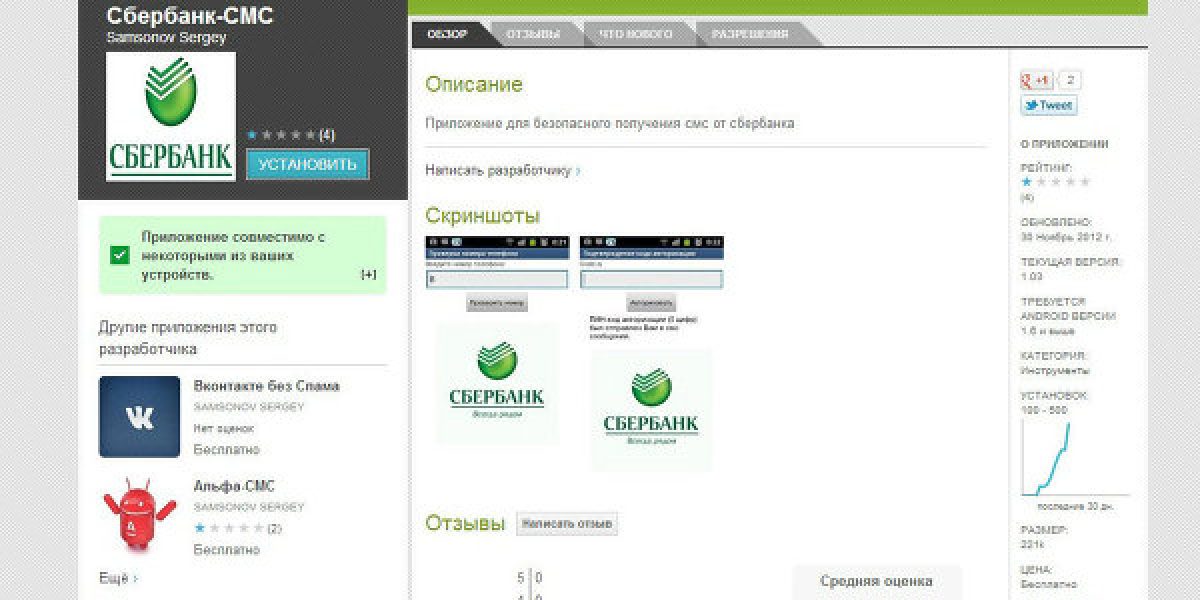Switch to the ЧТО НОВОГО tab
The height and width of the screenshot is (600, 1200).
(634, 34)
